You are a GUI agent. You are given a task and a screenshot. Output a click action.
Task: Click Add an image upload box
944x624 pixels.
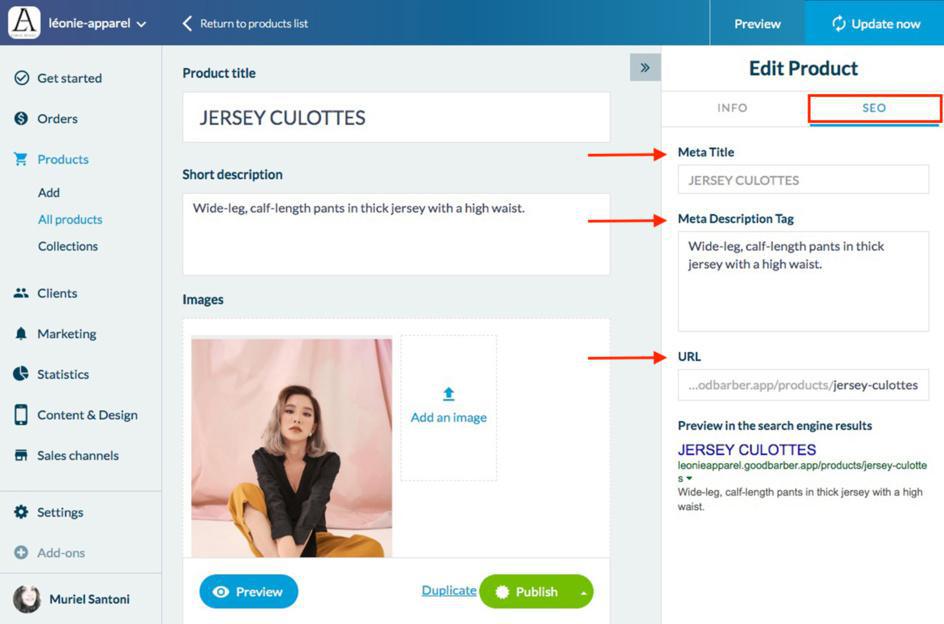pos(448,407)
